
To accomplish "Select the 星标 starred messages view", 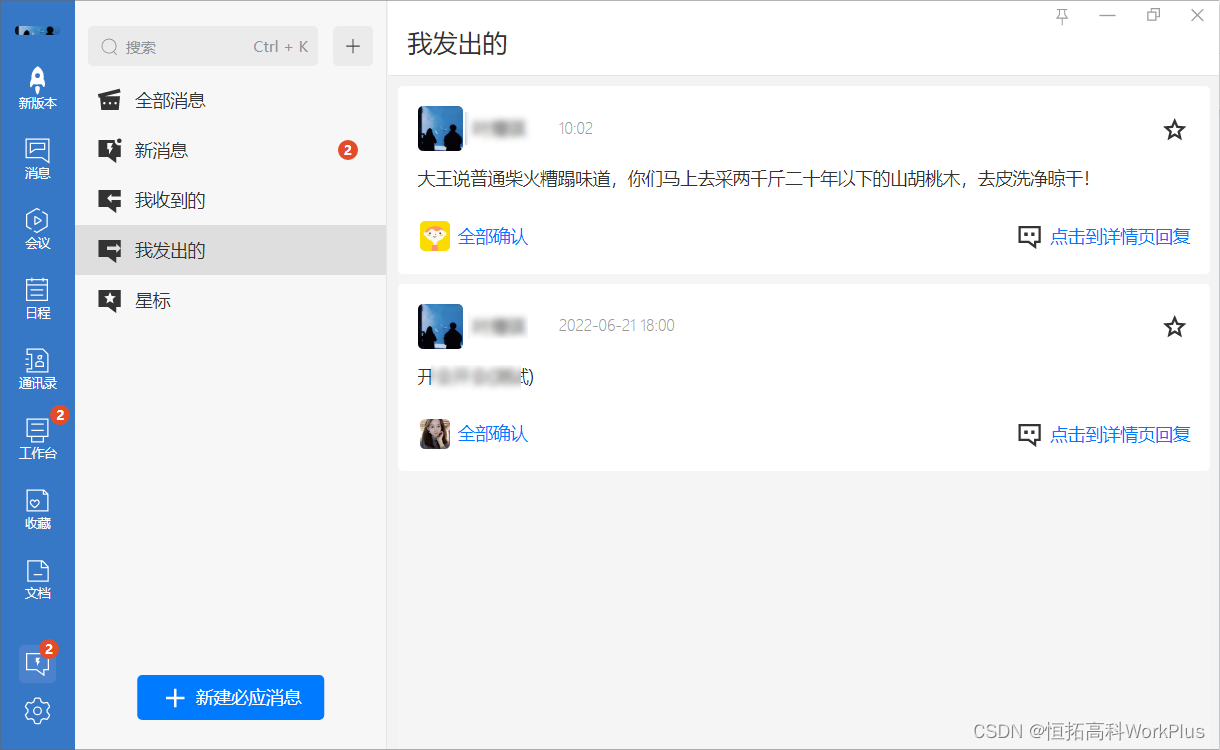I will 155,301.
